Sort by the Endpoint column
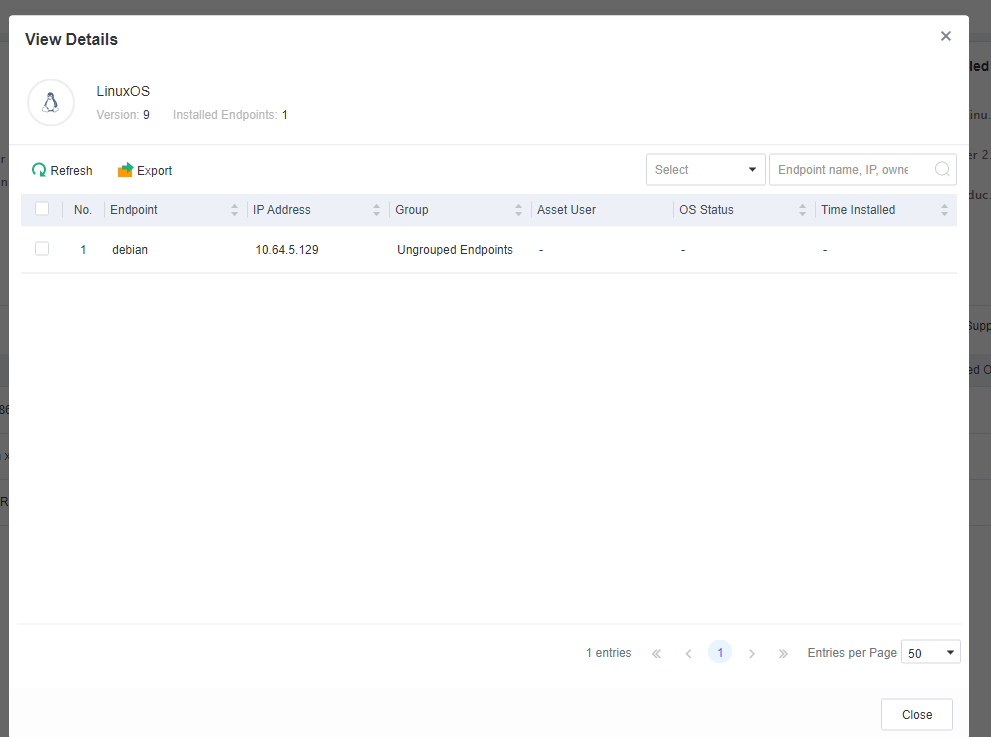 pyautogui.click(x=235, y=210)
